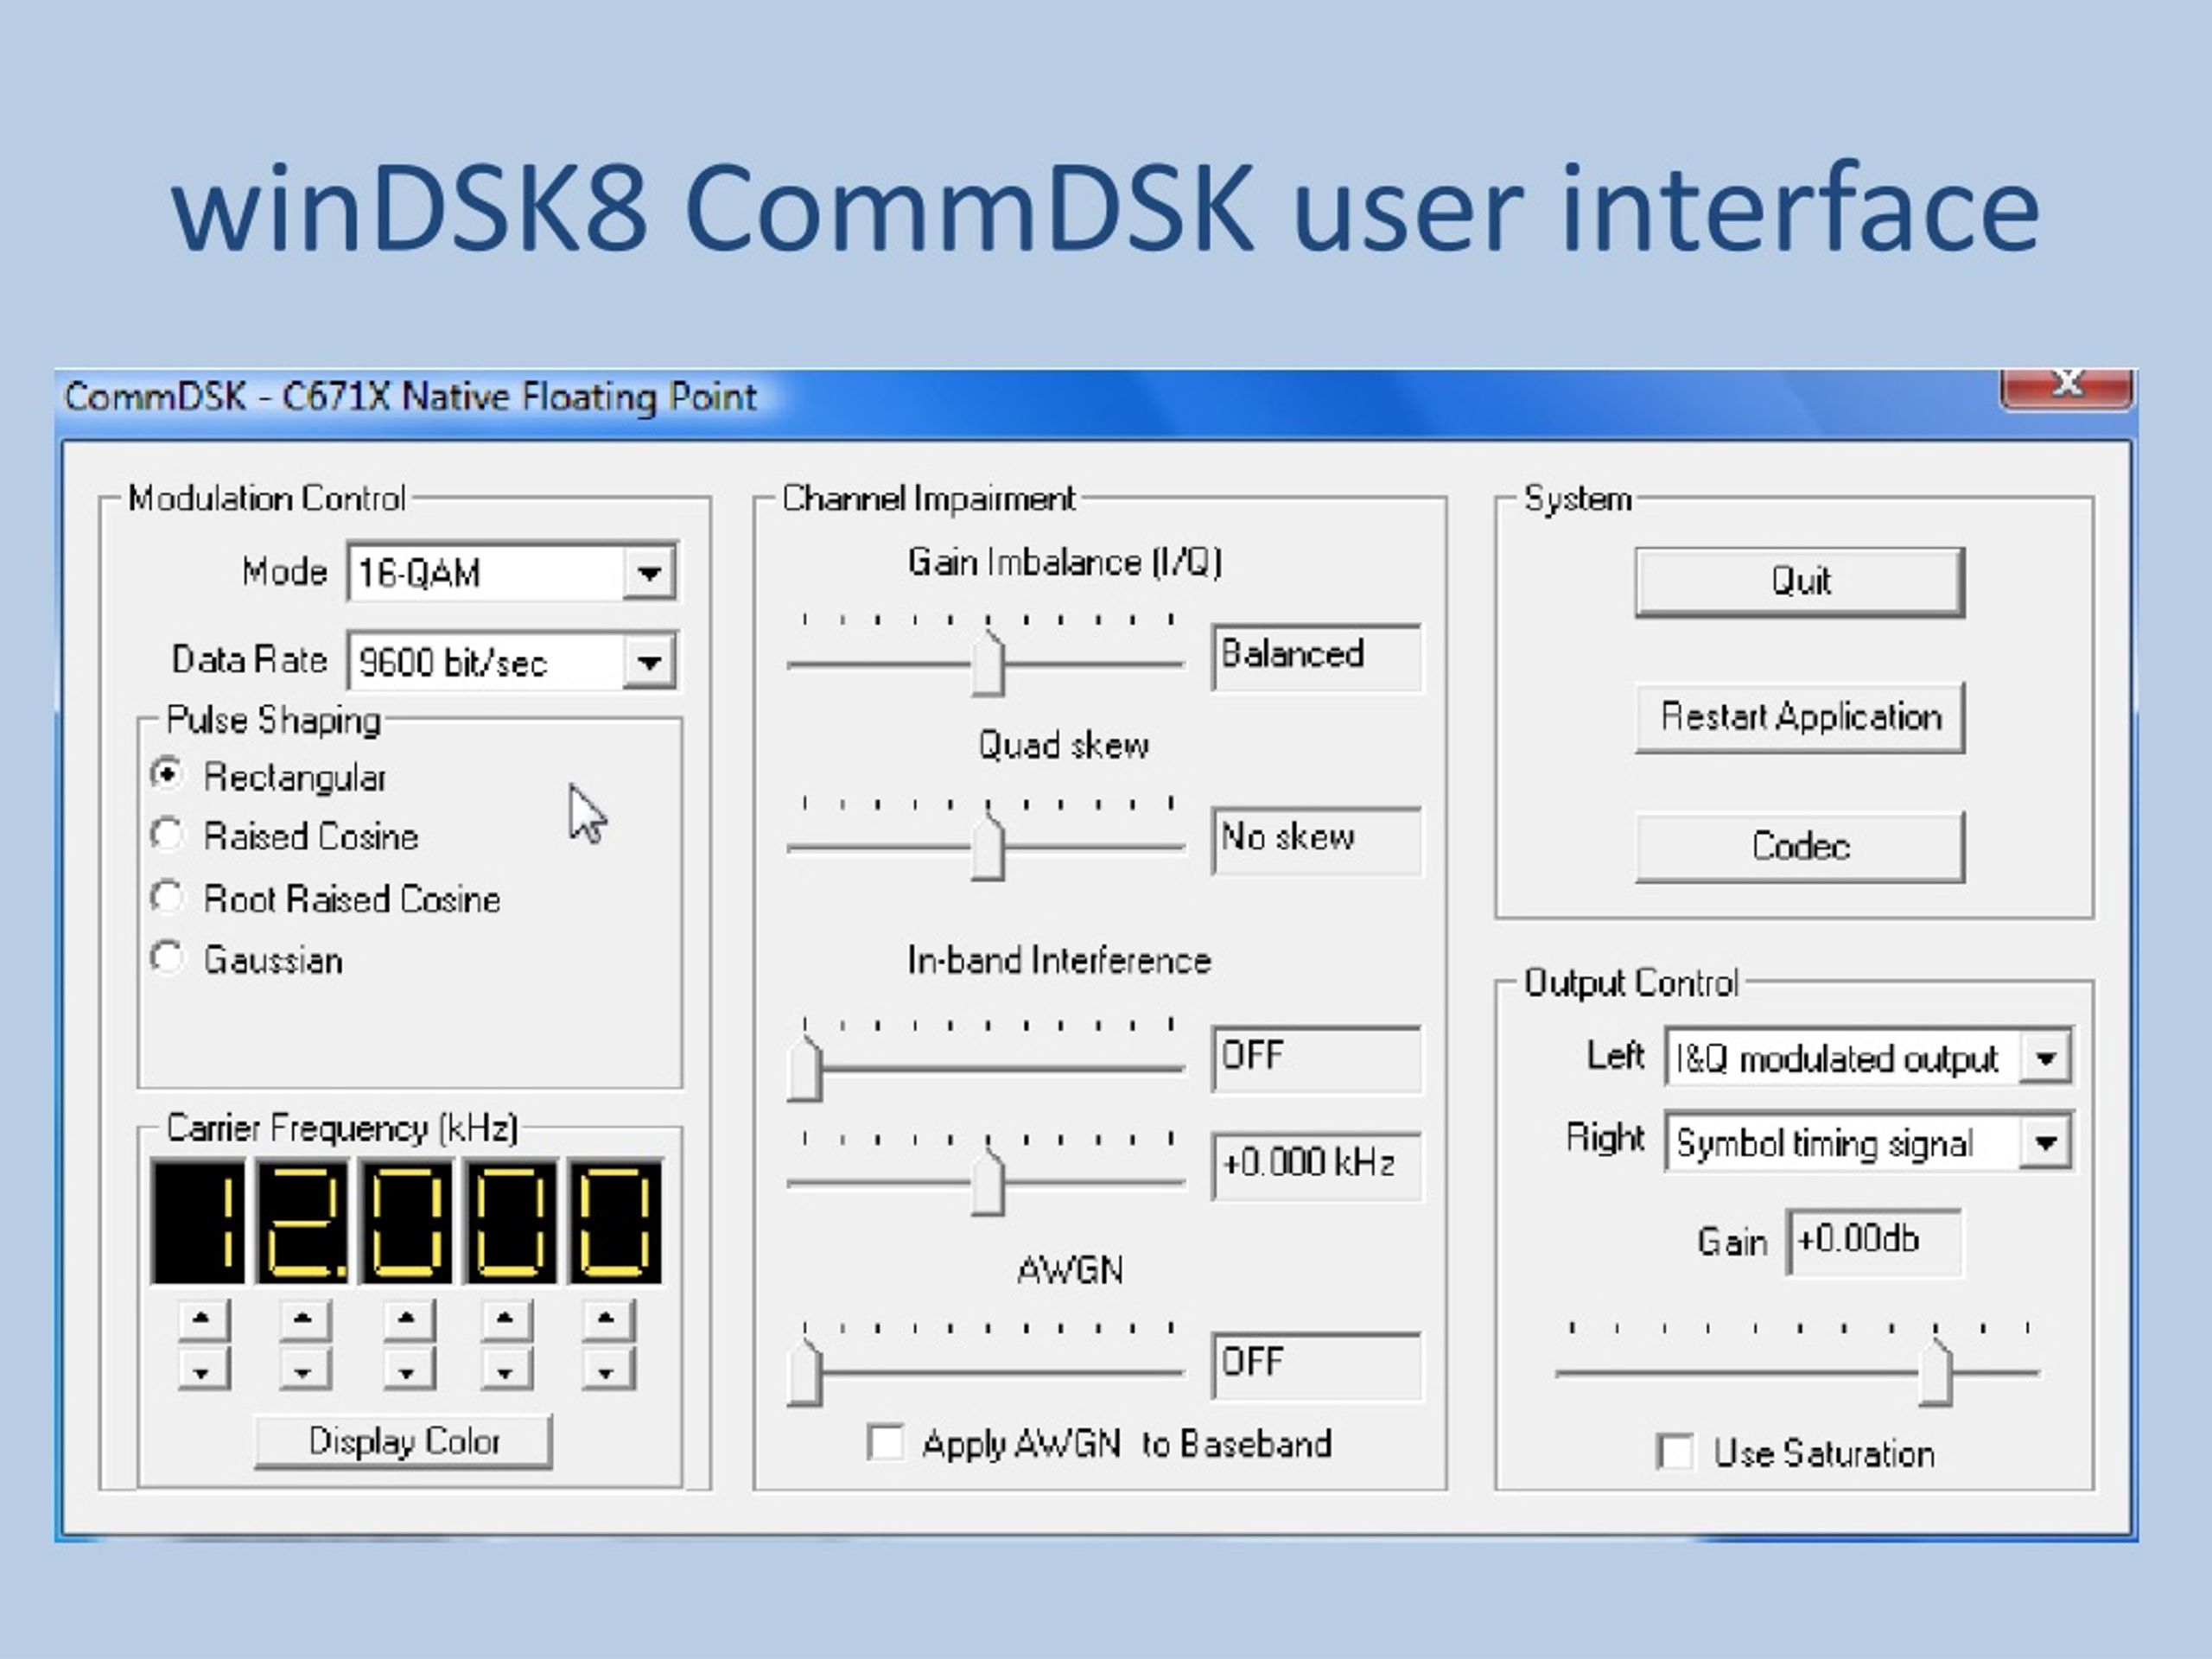2212x1659 pixels.
Task: Click Restart Application button
Action: pos(1800,717)
